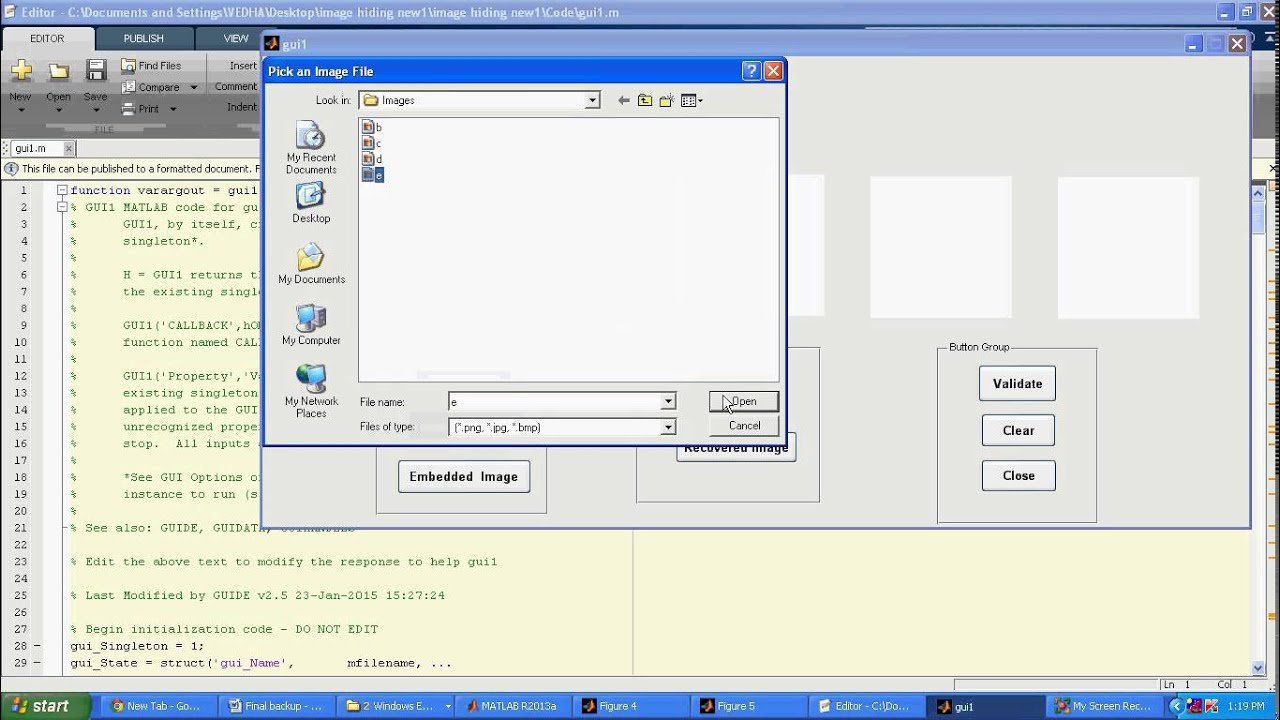Screen dimensions: 1280x720
Task: Click the New file icon in Editor
Action: pos(21,71)
